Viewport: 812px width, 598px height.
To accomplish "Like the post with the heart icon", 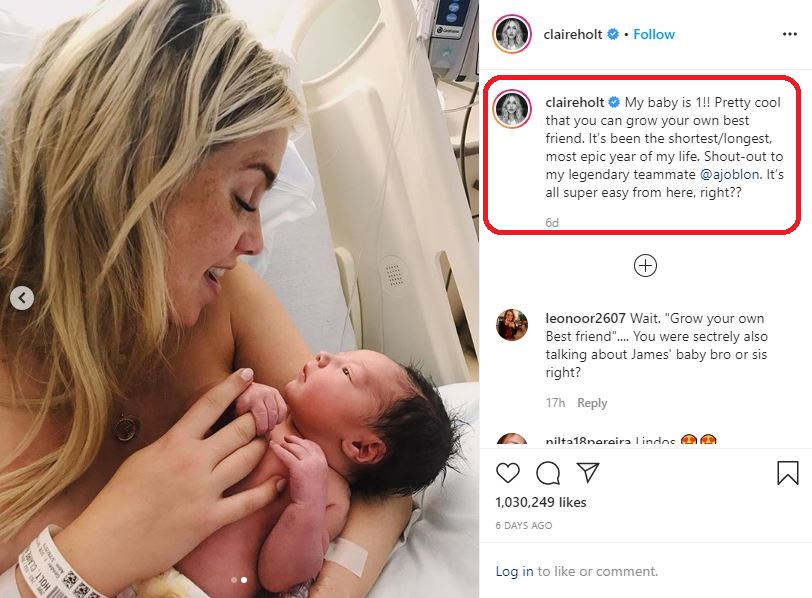I will click(x=508, y=473).
